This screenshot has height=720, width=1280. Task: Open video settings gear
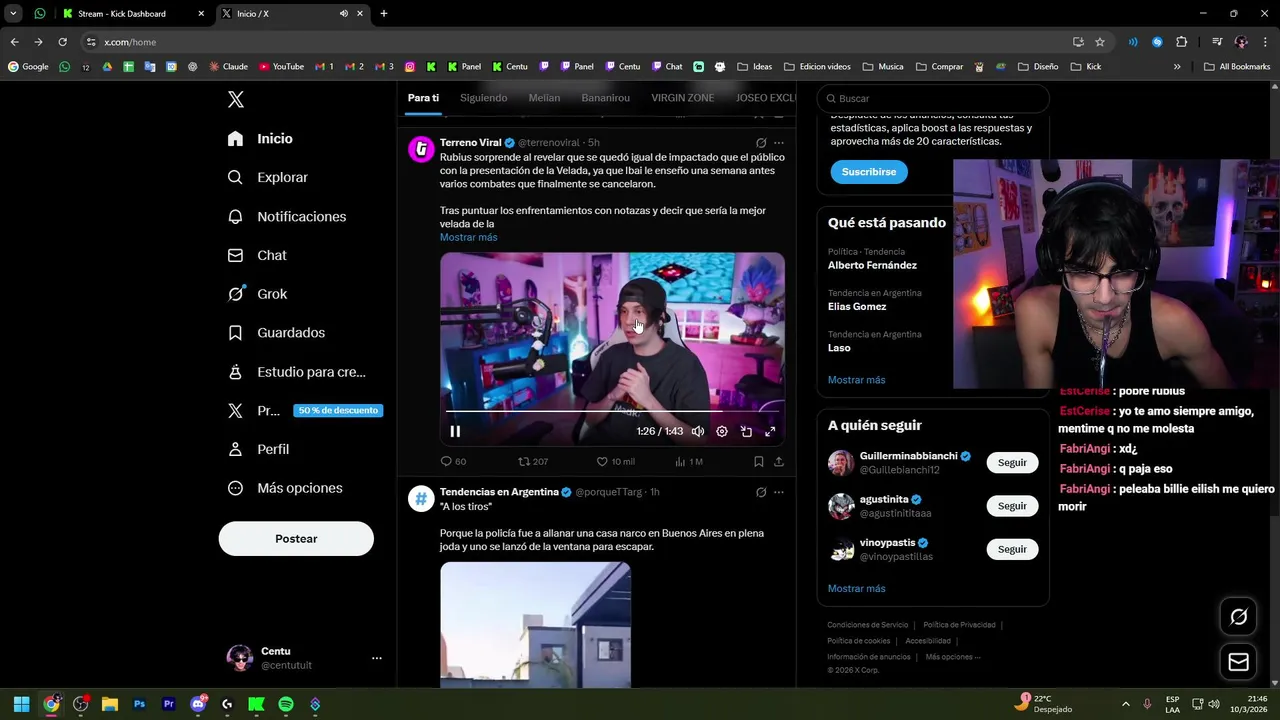[722, 431]
